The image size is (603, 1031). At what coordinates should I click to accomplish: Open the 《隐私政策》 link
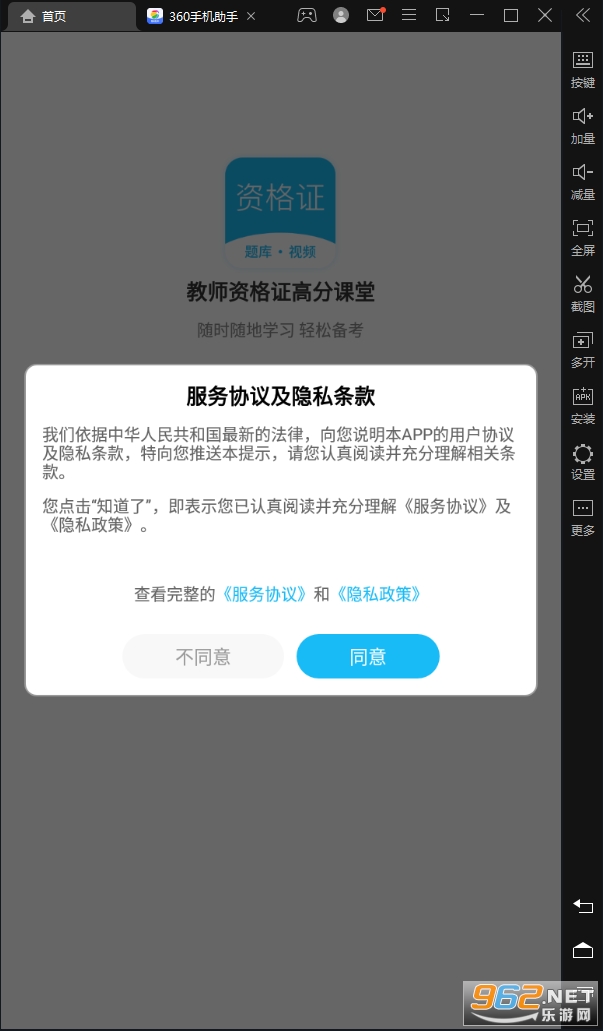(x=378, y=594)
